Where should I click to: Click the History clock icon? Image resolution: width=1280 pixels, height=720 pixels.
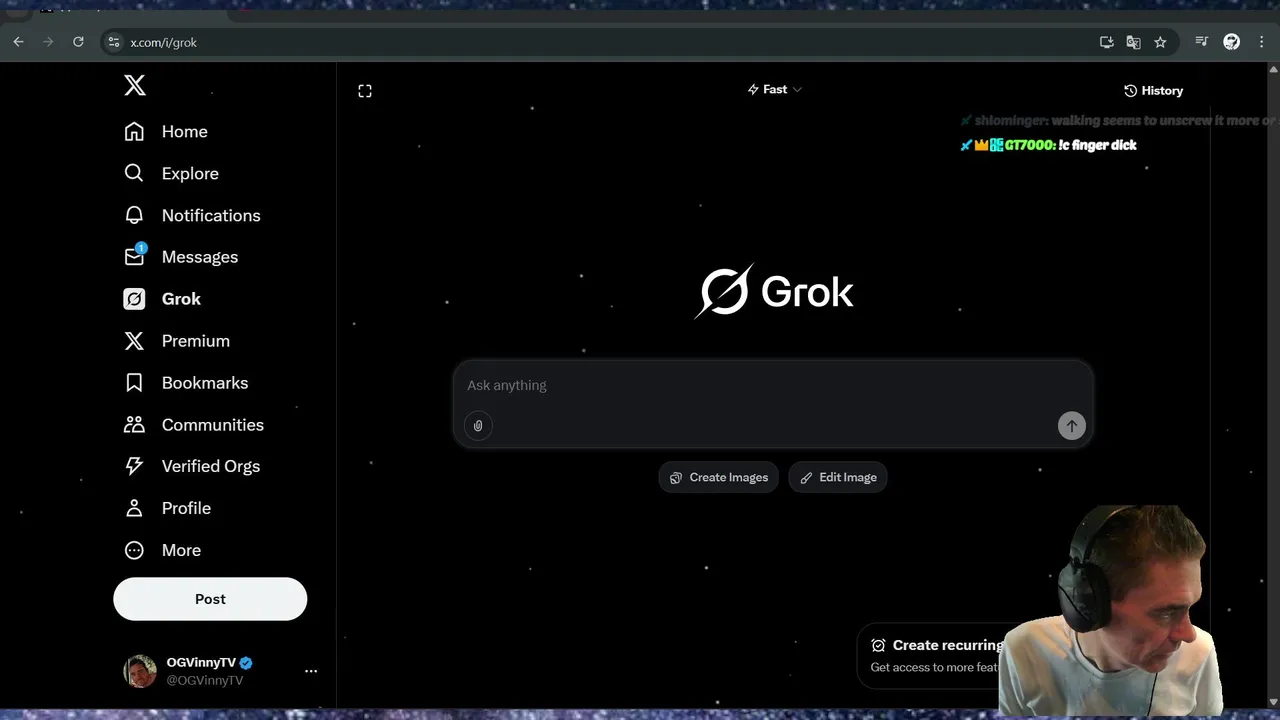1131,91
